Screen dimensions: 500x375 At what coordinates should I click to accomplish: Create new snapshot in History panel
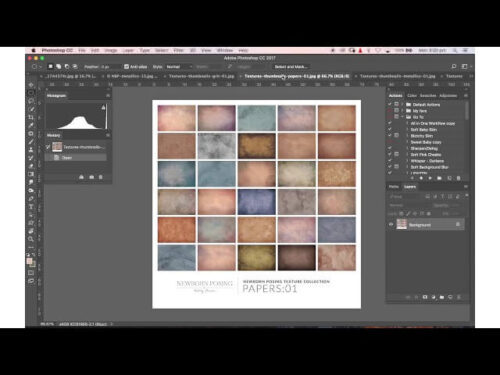[x=91, y=177]
